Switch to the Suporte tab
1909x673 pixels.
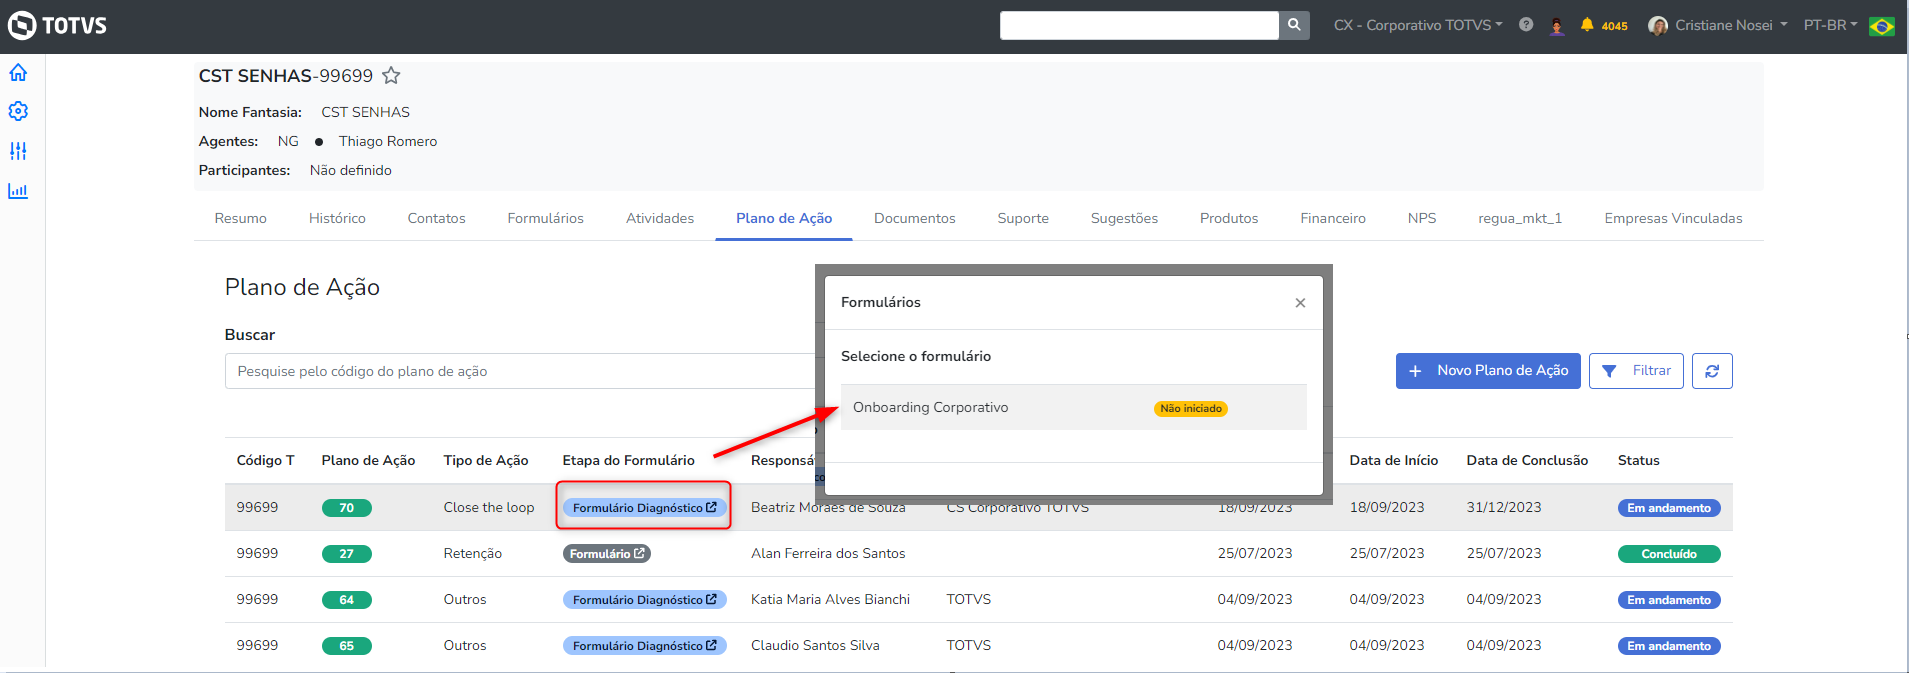pyautogui.click(x=1023, y=218)
